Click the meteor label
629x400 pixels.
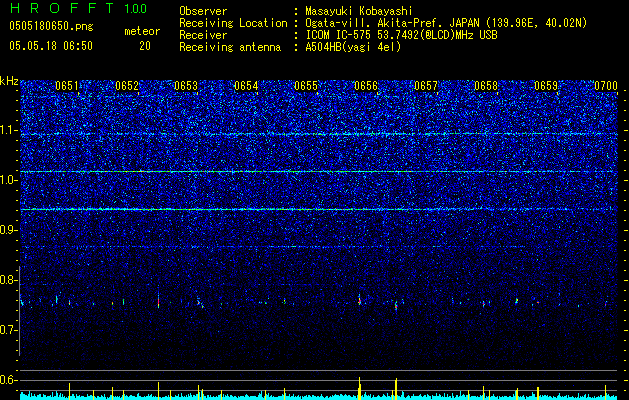[142, 31]
